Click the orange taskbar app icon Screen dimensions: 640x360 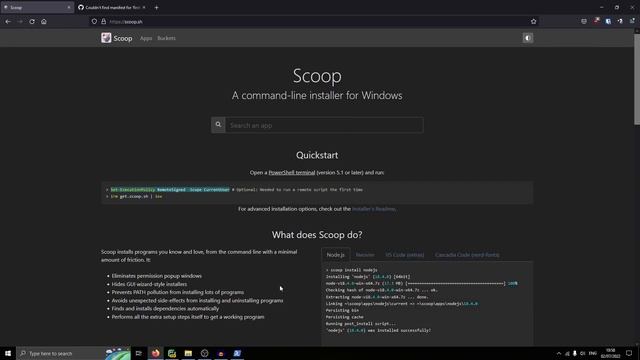[221, 353]
